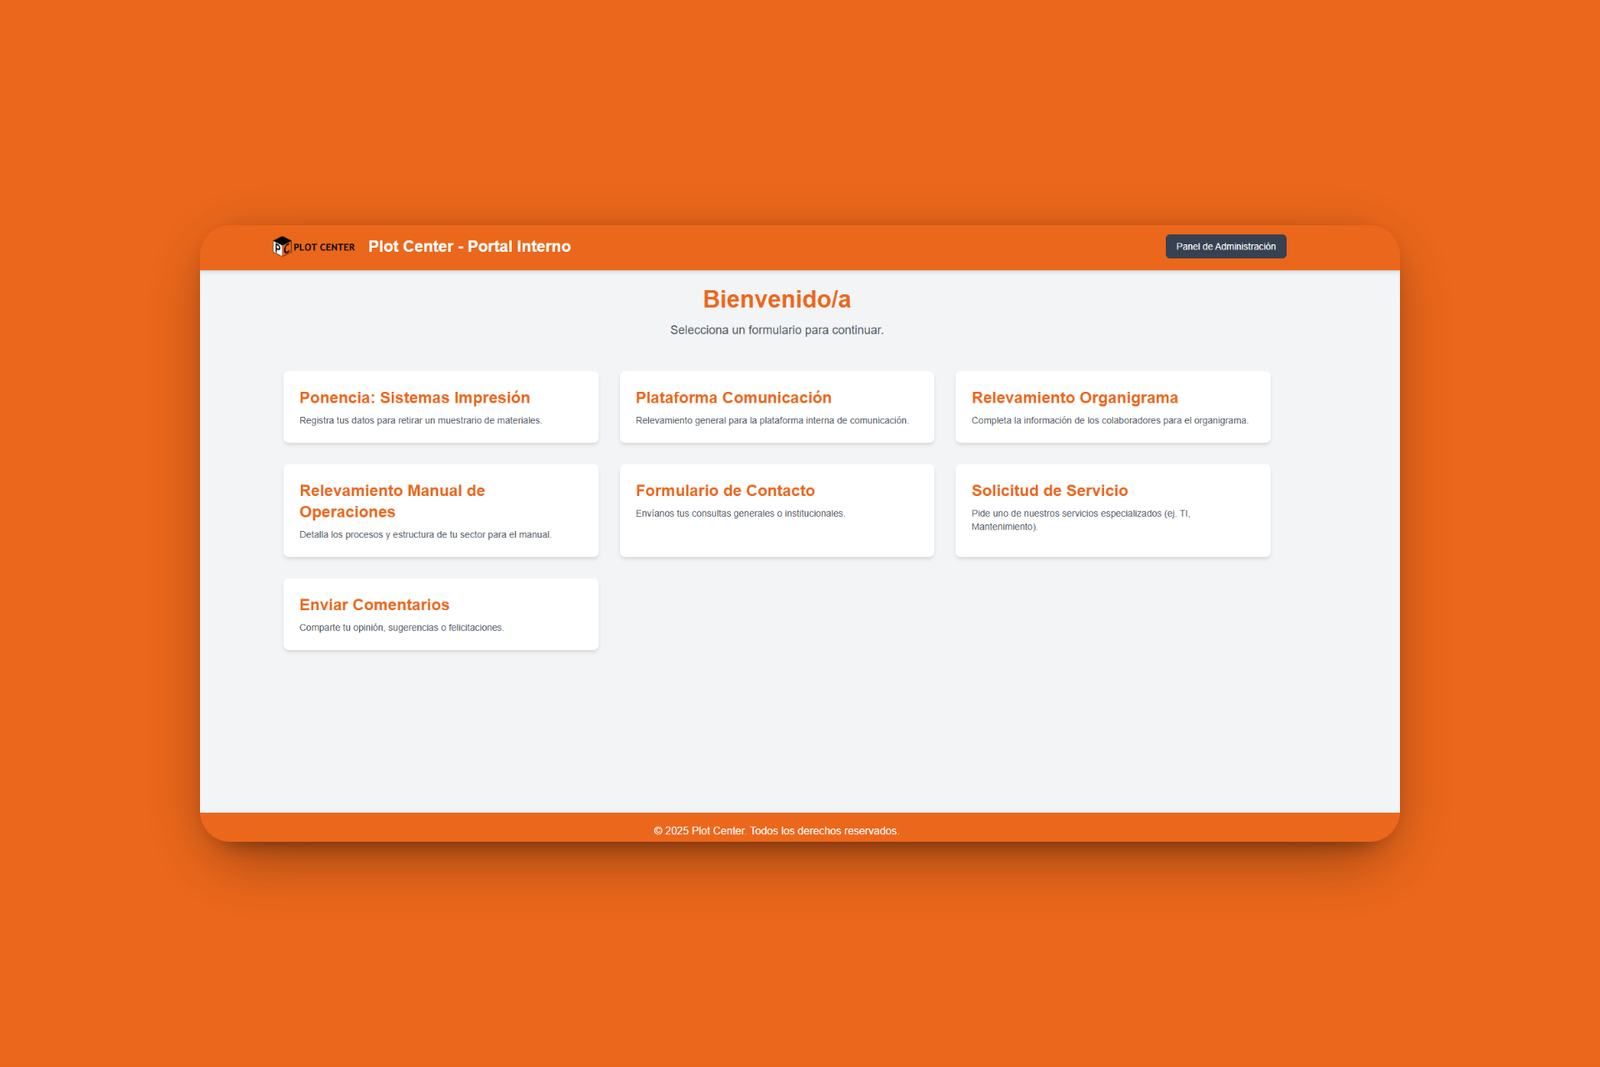Click the 'Plot Center - Portal Interno' header title
The image size is (1600, 1067).
point(469,247)
